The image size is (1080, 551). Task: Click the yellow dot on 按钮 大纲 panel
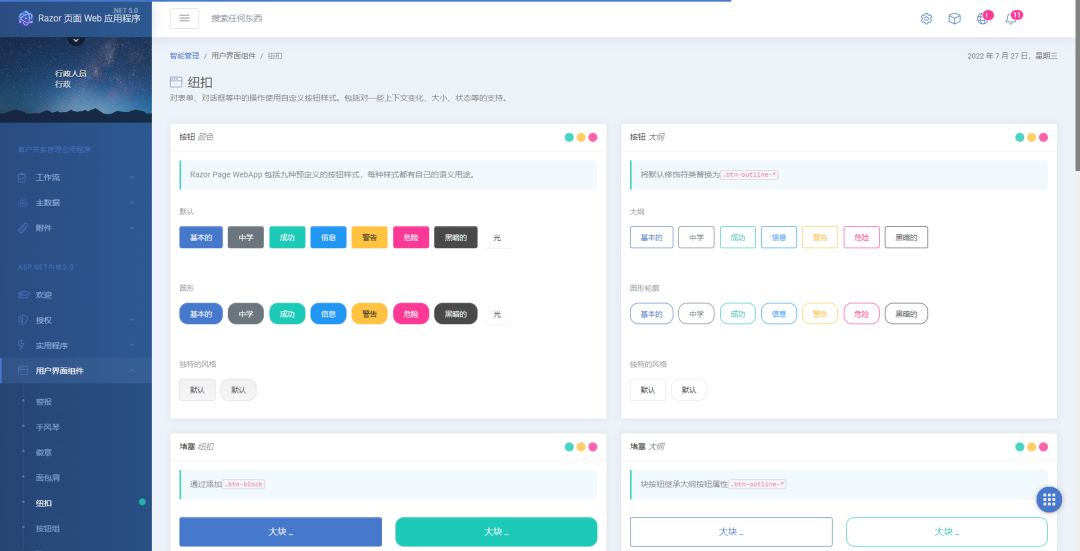coord(1031,137)
